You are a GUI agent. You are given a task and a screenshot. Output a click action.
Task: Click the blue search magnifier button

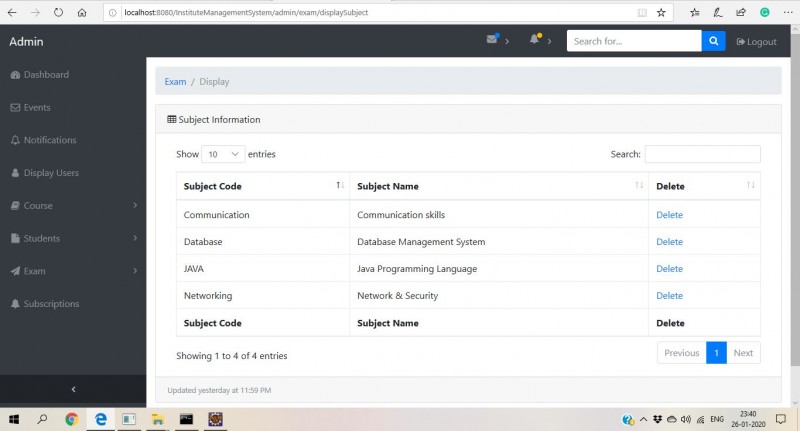(x=713, y=41)
